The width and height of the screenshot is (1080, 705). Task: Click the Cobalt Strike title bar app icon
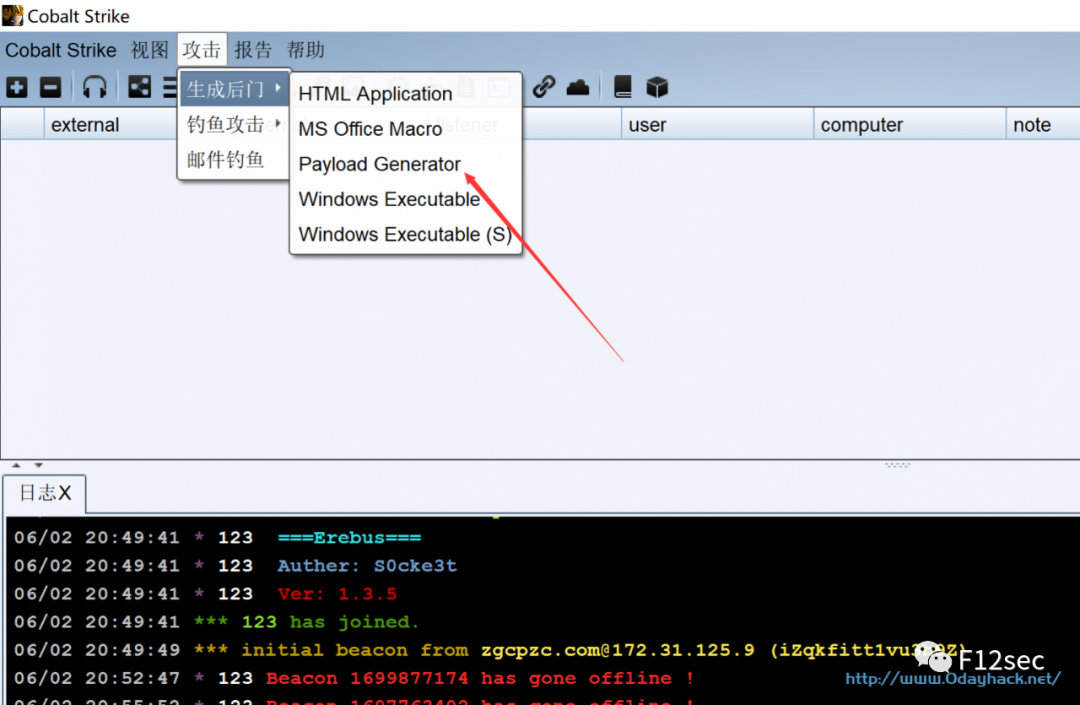tap(12, 15)
